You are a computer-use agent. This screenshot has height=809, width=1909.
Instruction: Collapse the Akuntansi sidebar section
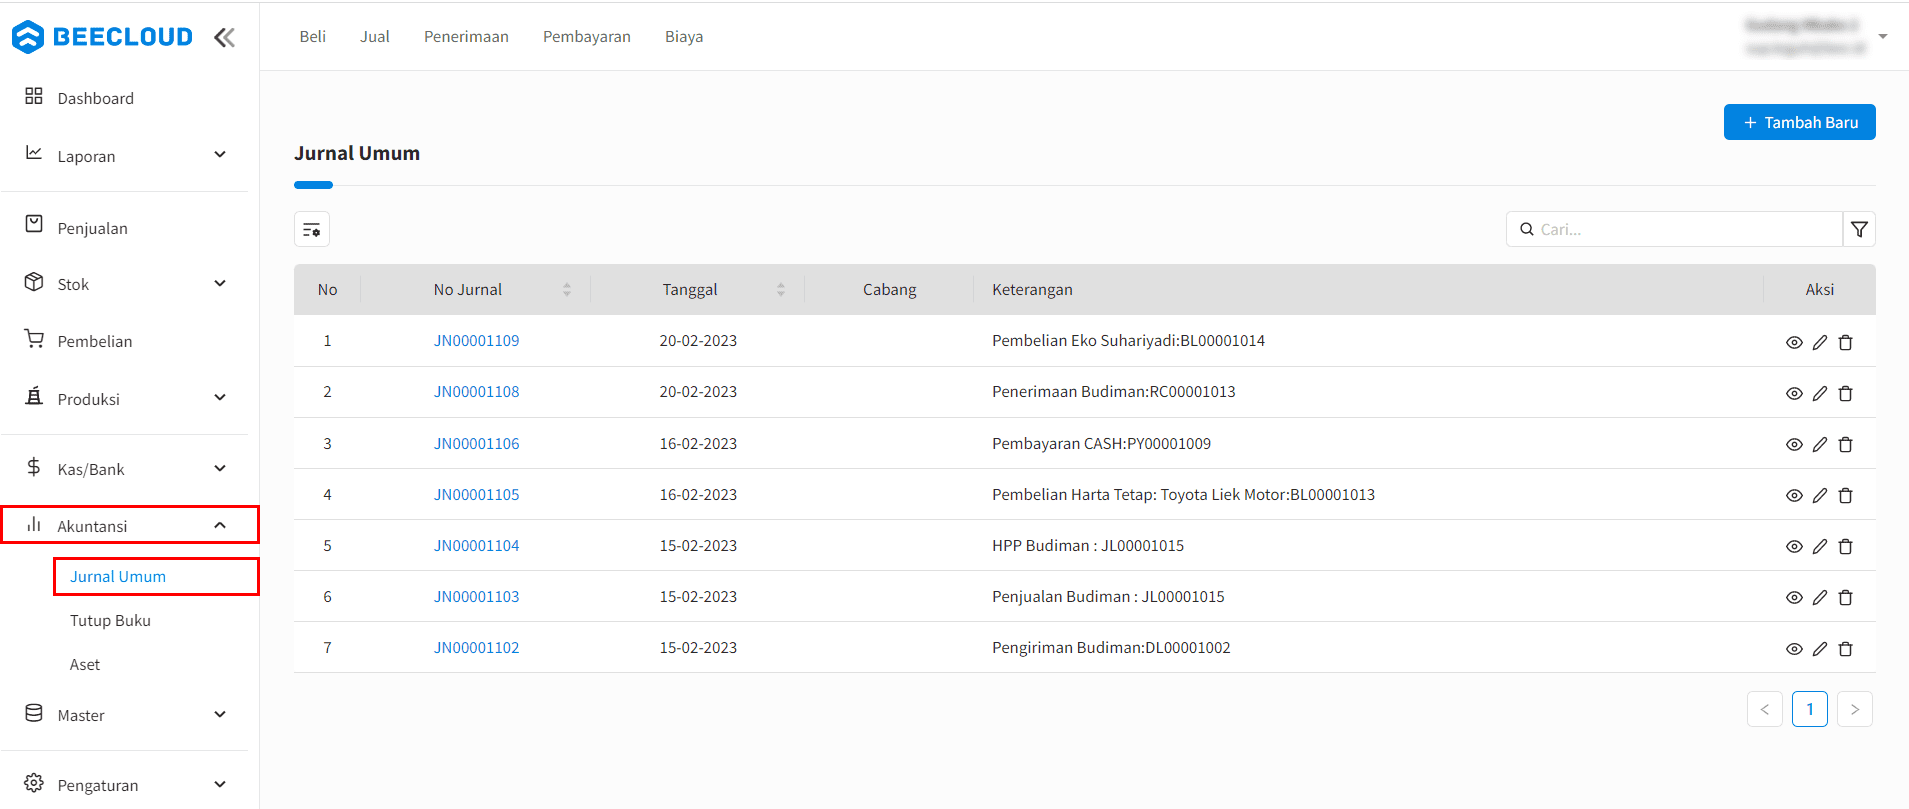[220, 525]
